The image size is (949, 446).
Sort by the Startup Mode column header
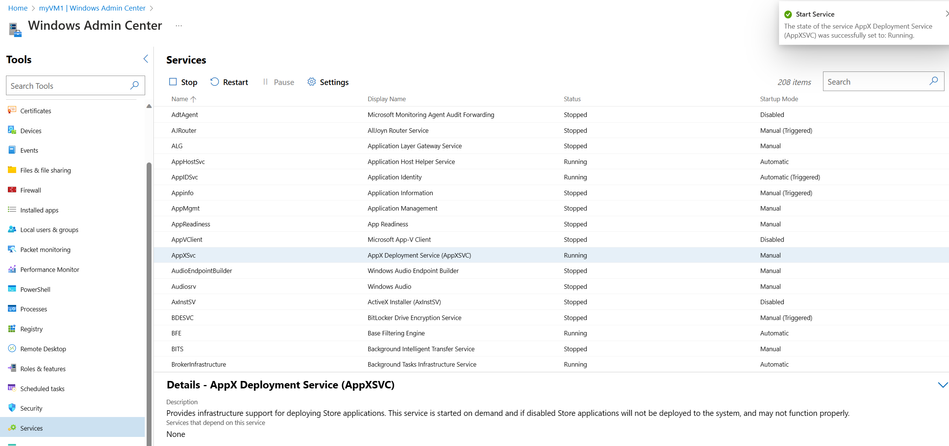tap(779, 99)
